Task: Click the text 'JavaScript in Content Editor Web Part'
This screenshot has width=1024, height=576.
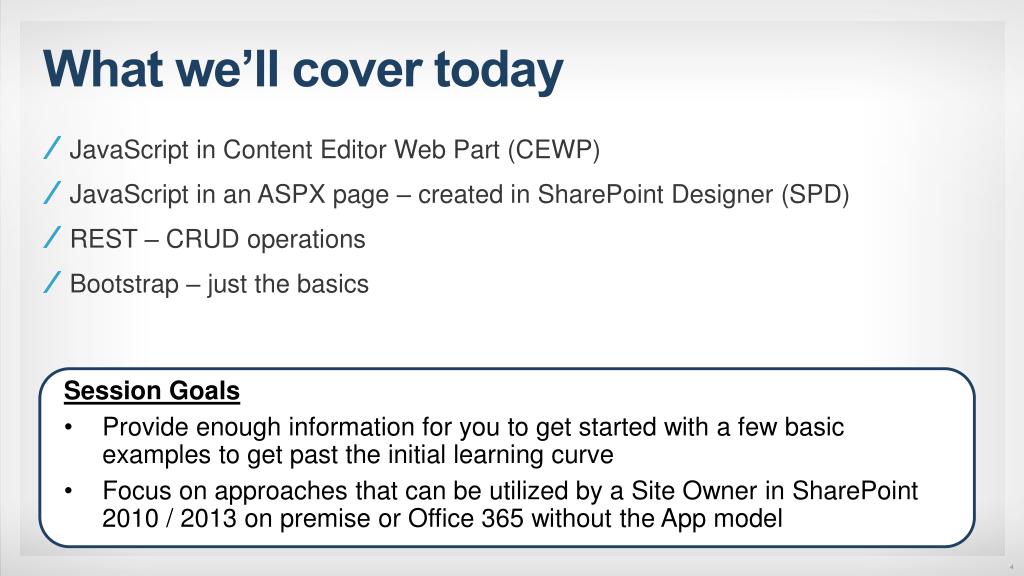Action: coord(285,150)
